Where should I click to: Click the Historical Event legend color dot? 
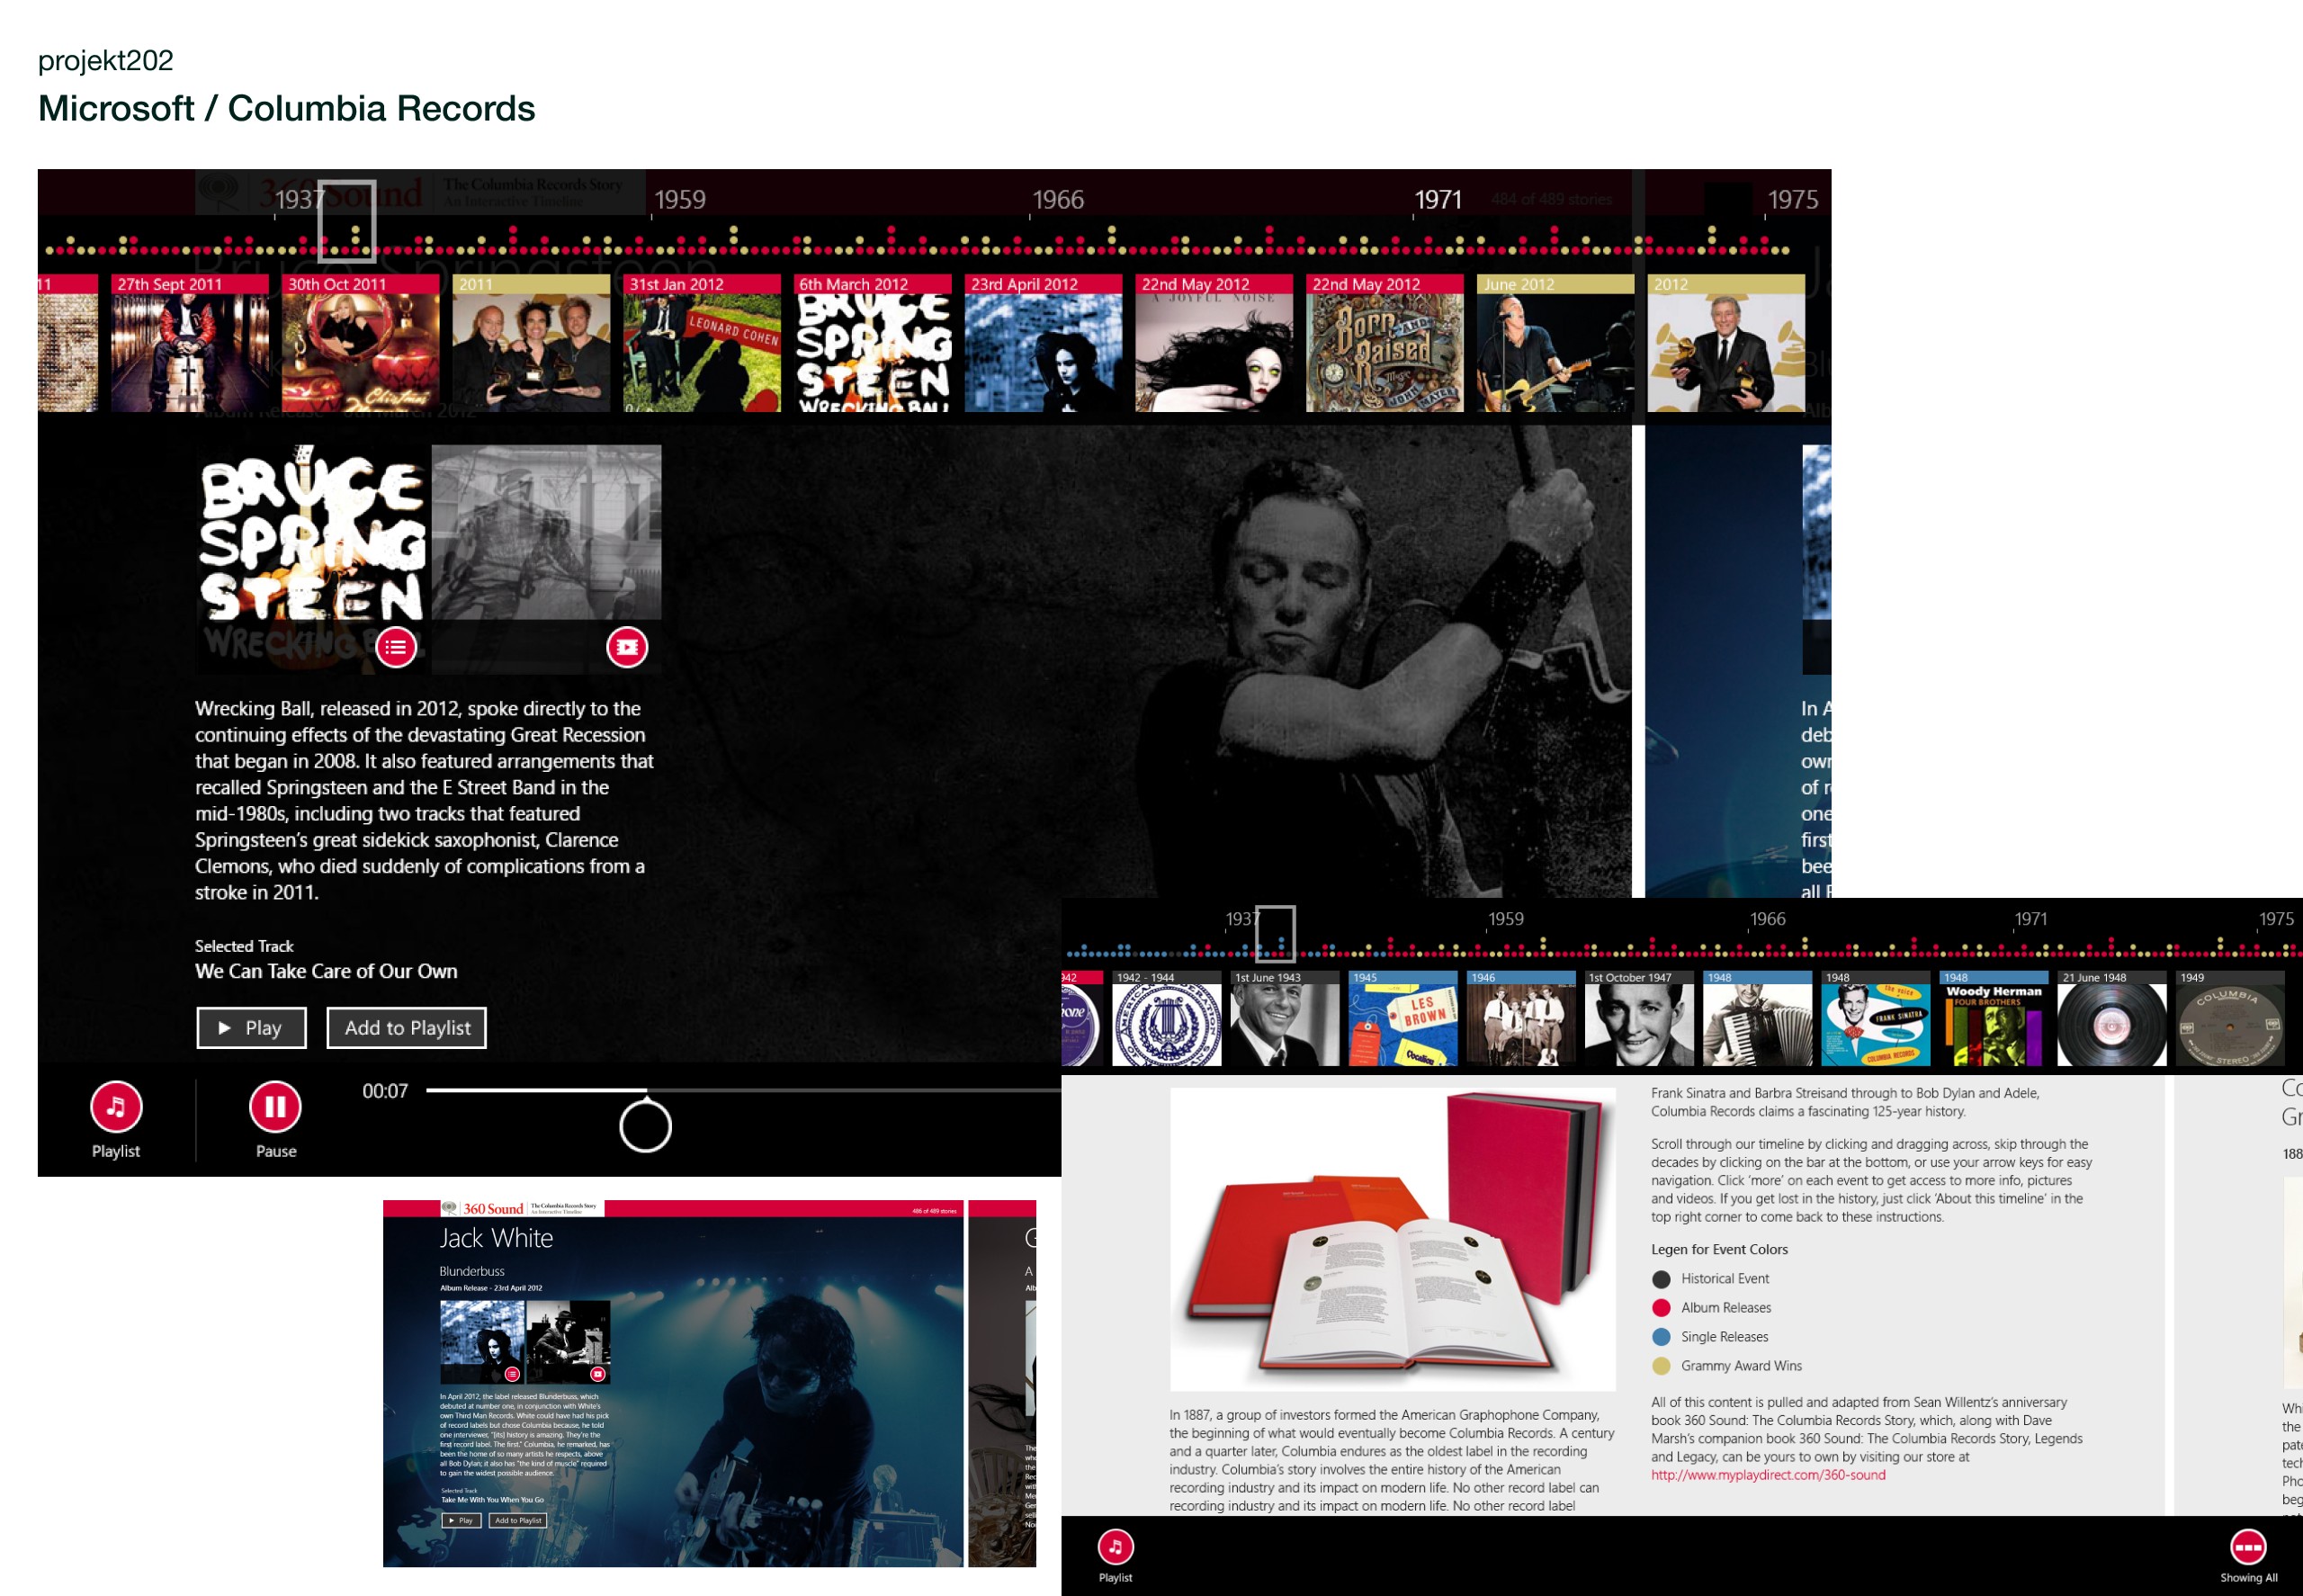[x=1661, y=1279]
